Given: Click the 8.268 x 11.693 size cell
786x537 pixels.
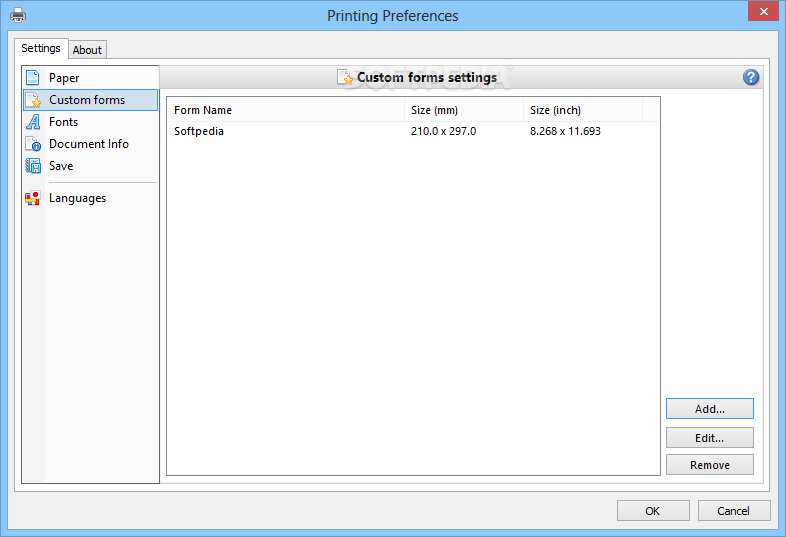Looking at the screenshot, I should tap(565, 131).
